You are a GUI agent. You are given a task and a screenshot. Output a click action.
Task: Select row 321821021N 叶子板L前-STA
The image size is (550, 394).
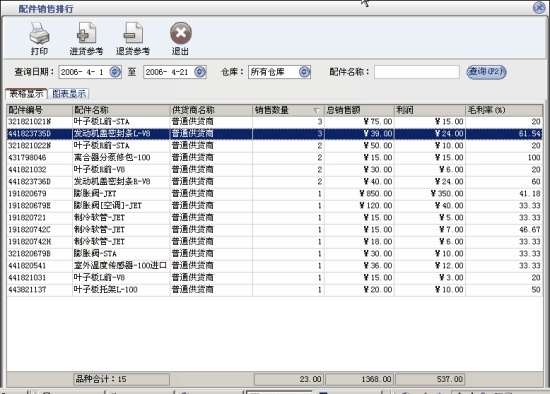[274, 122]
